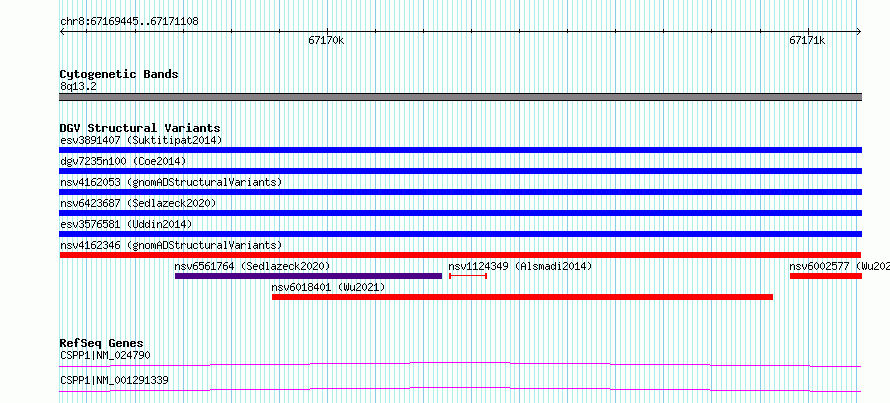This screenshot has width=890, height=403.
Task: Click the 67171k ruler position label
Action: 807,40
